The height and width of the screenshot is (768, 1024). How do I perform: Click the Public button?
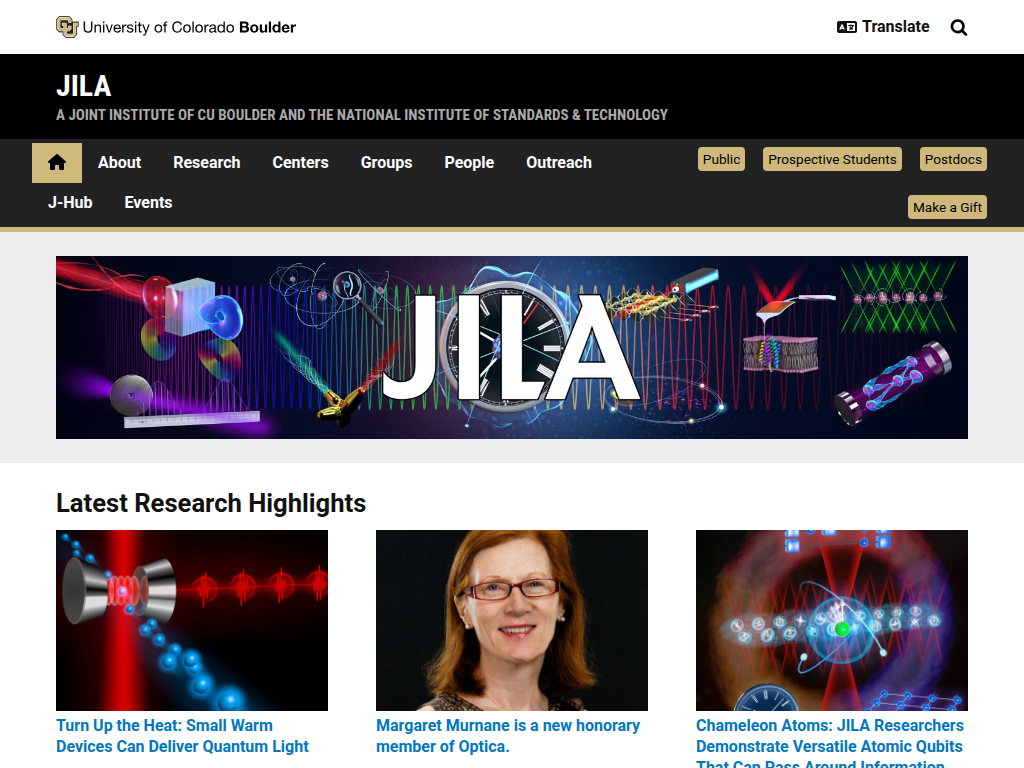[722, 159]
